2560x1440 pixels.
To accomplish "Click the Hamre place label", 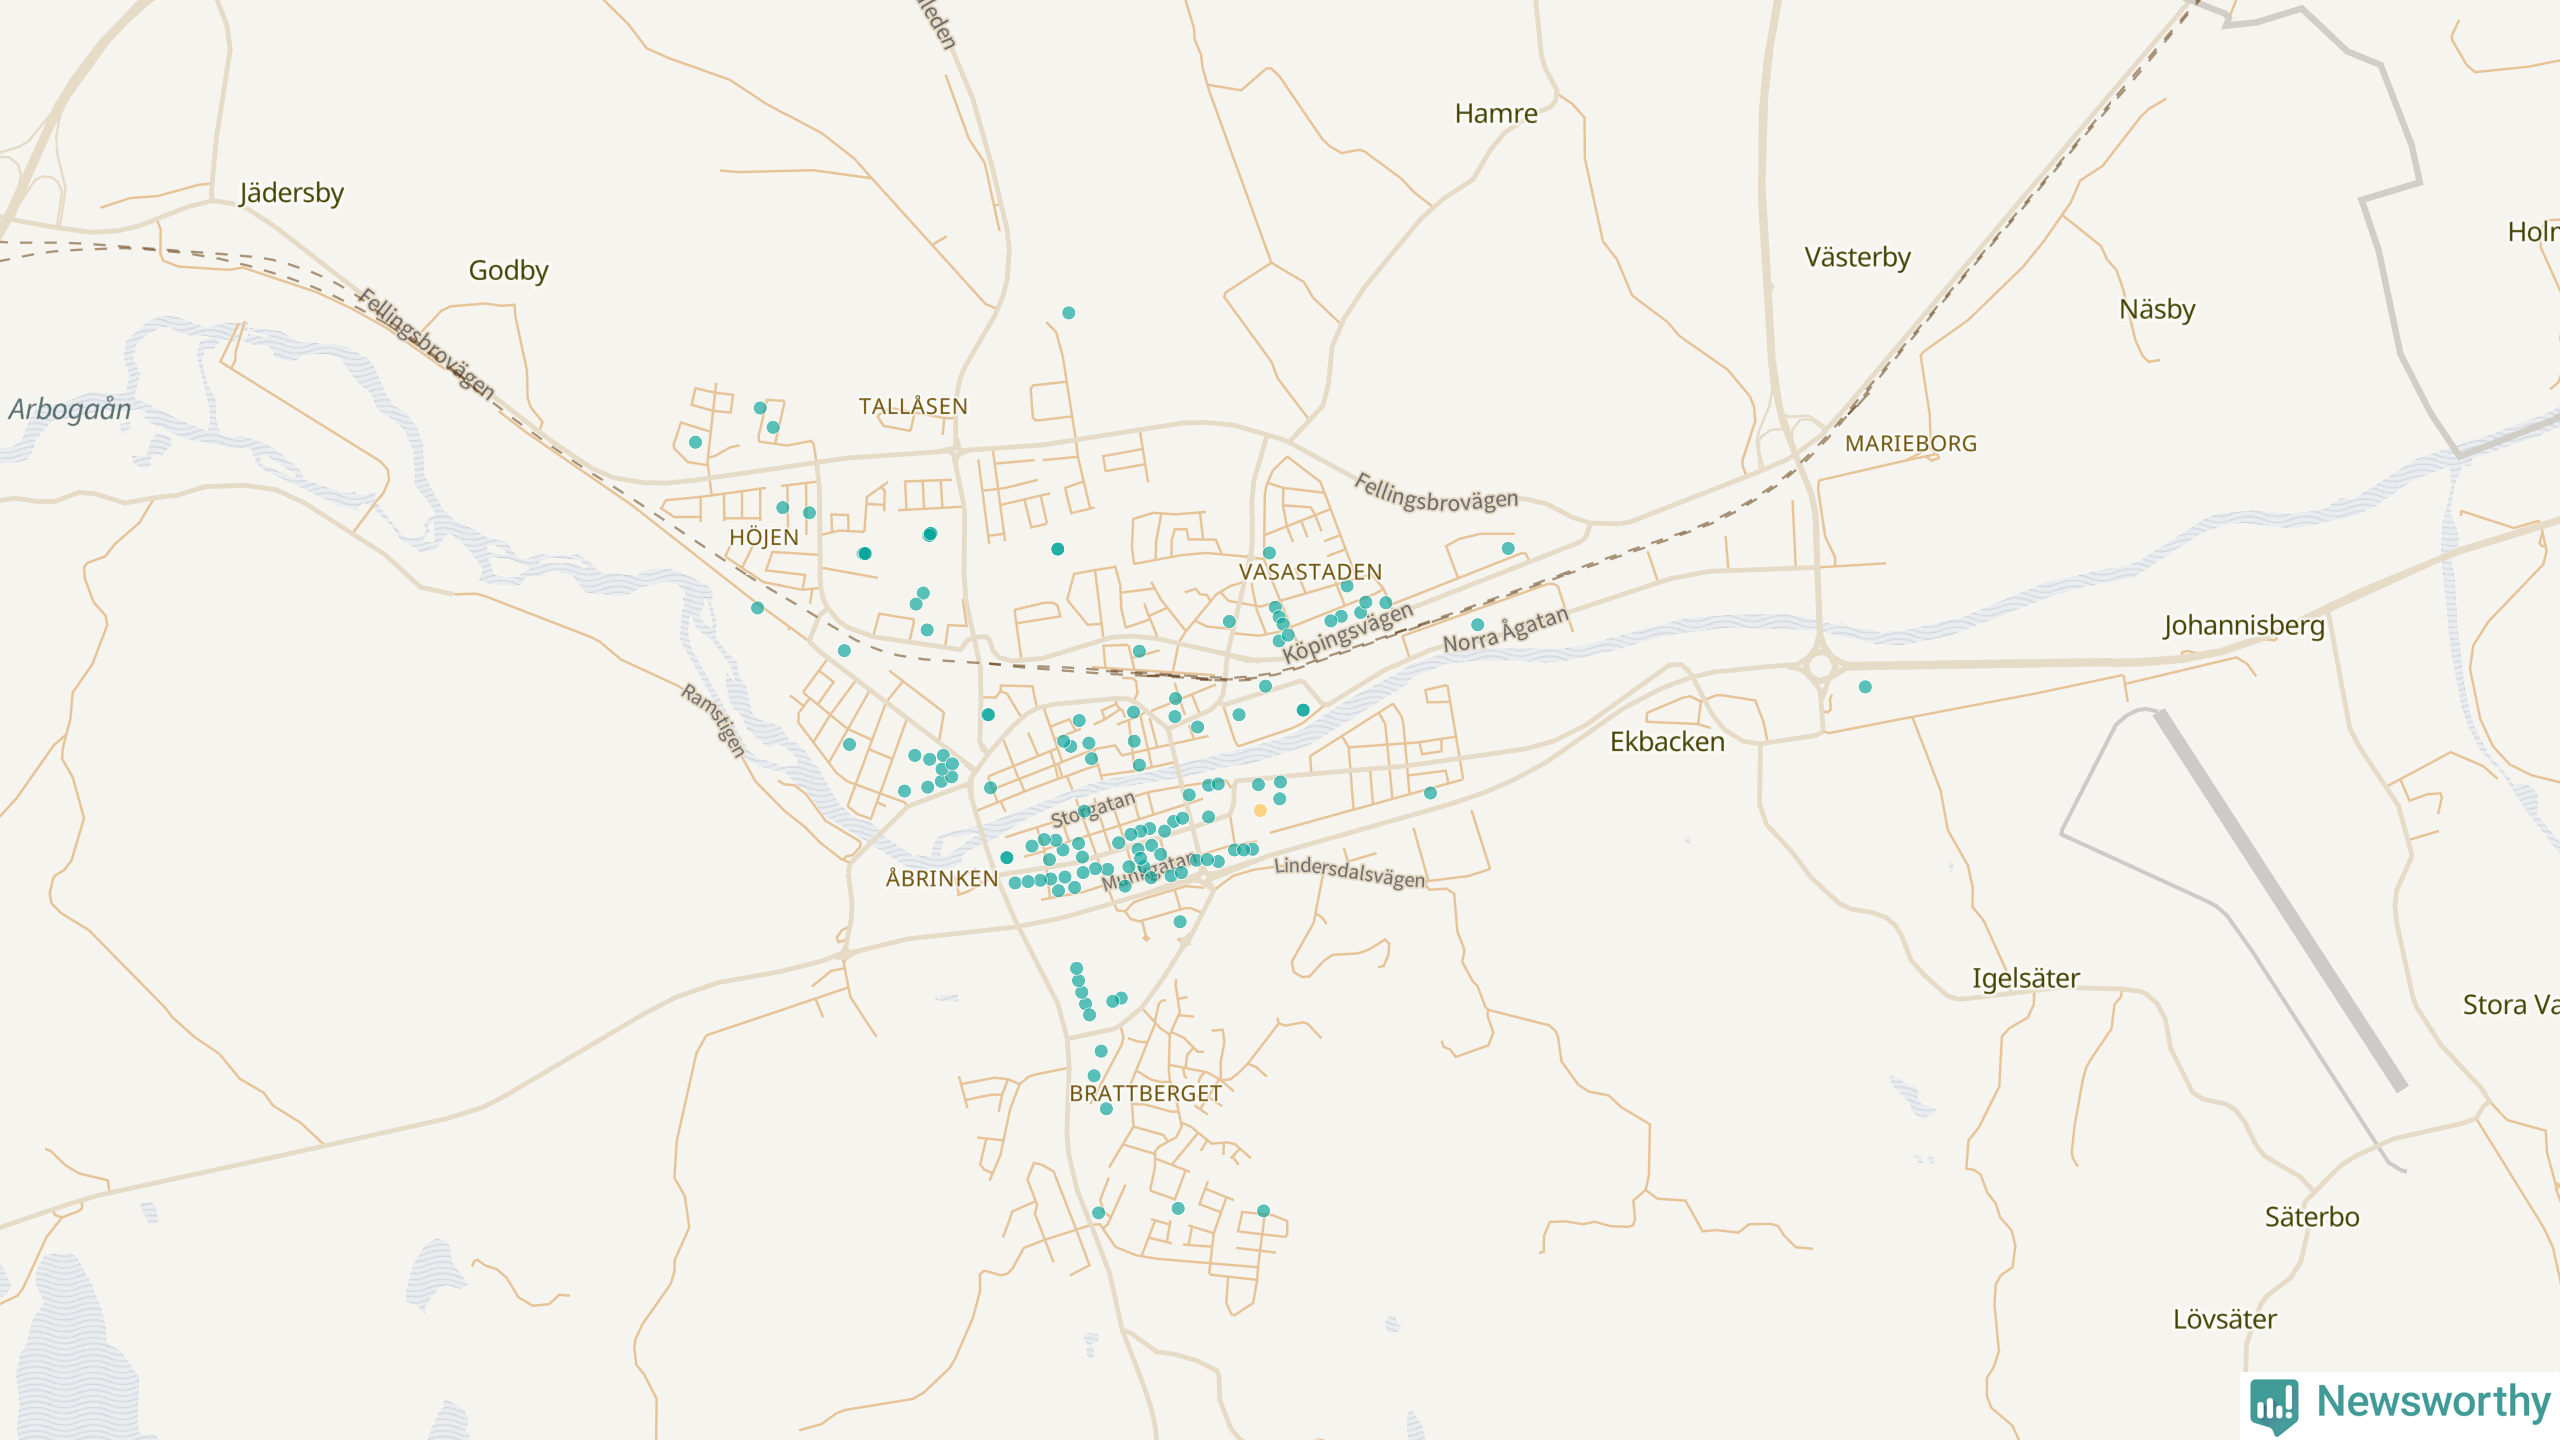I will pos(1496,114).
